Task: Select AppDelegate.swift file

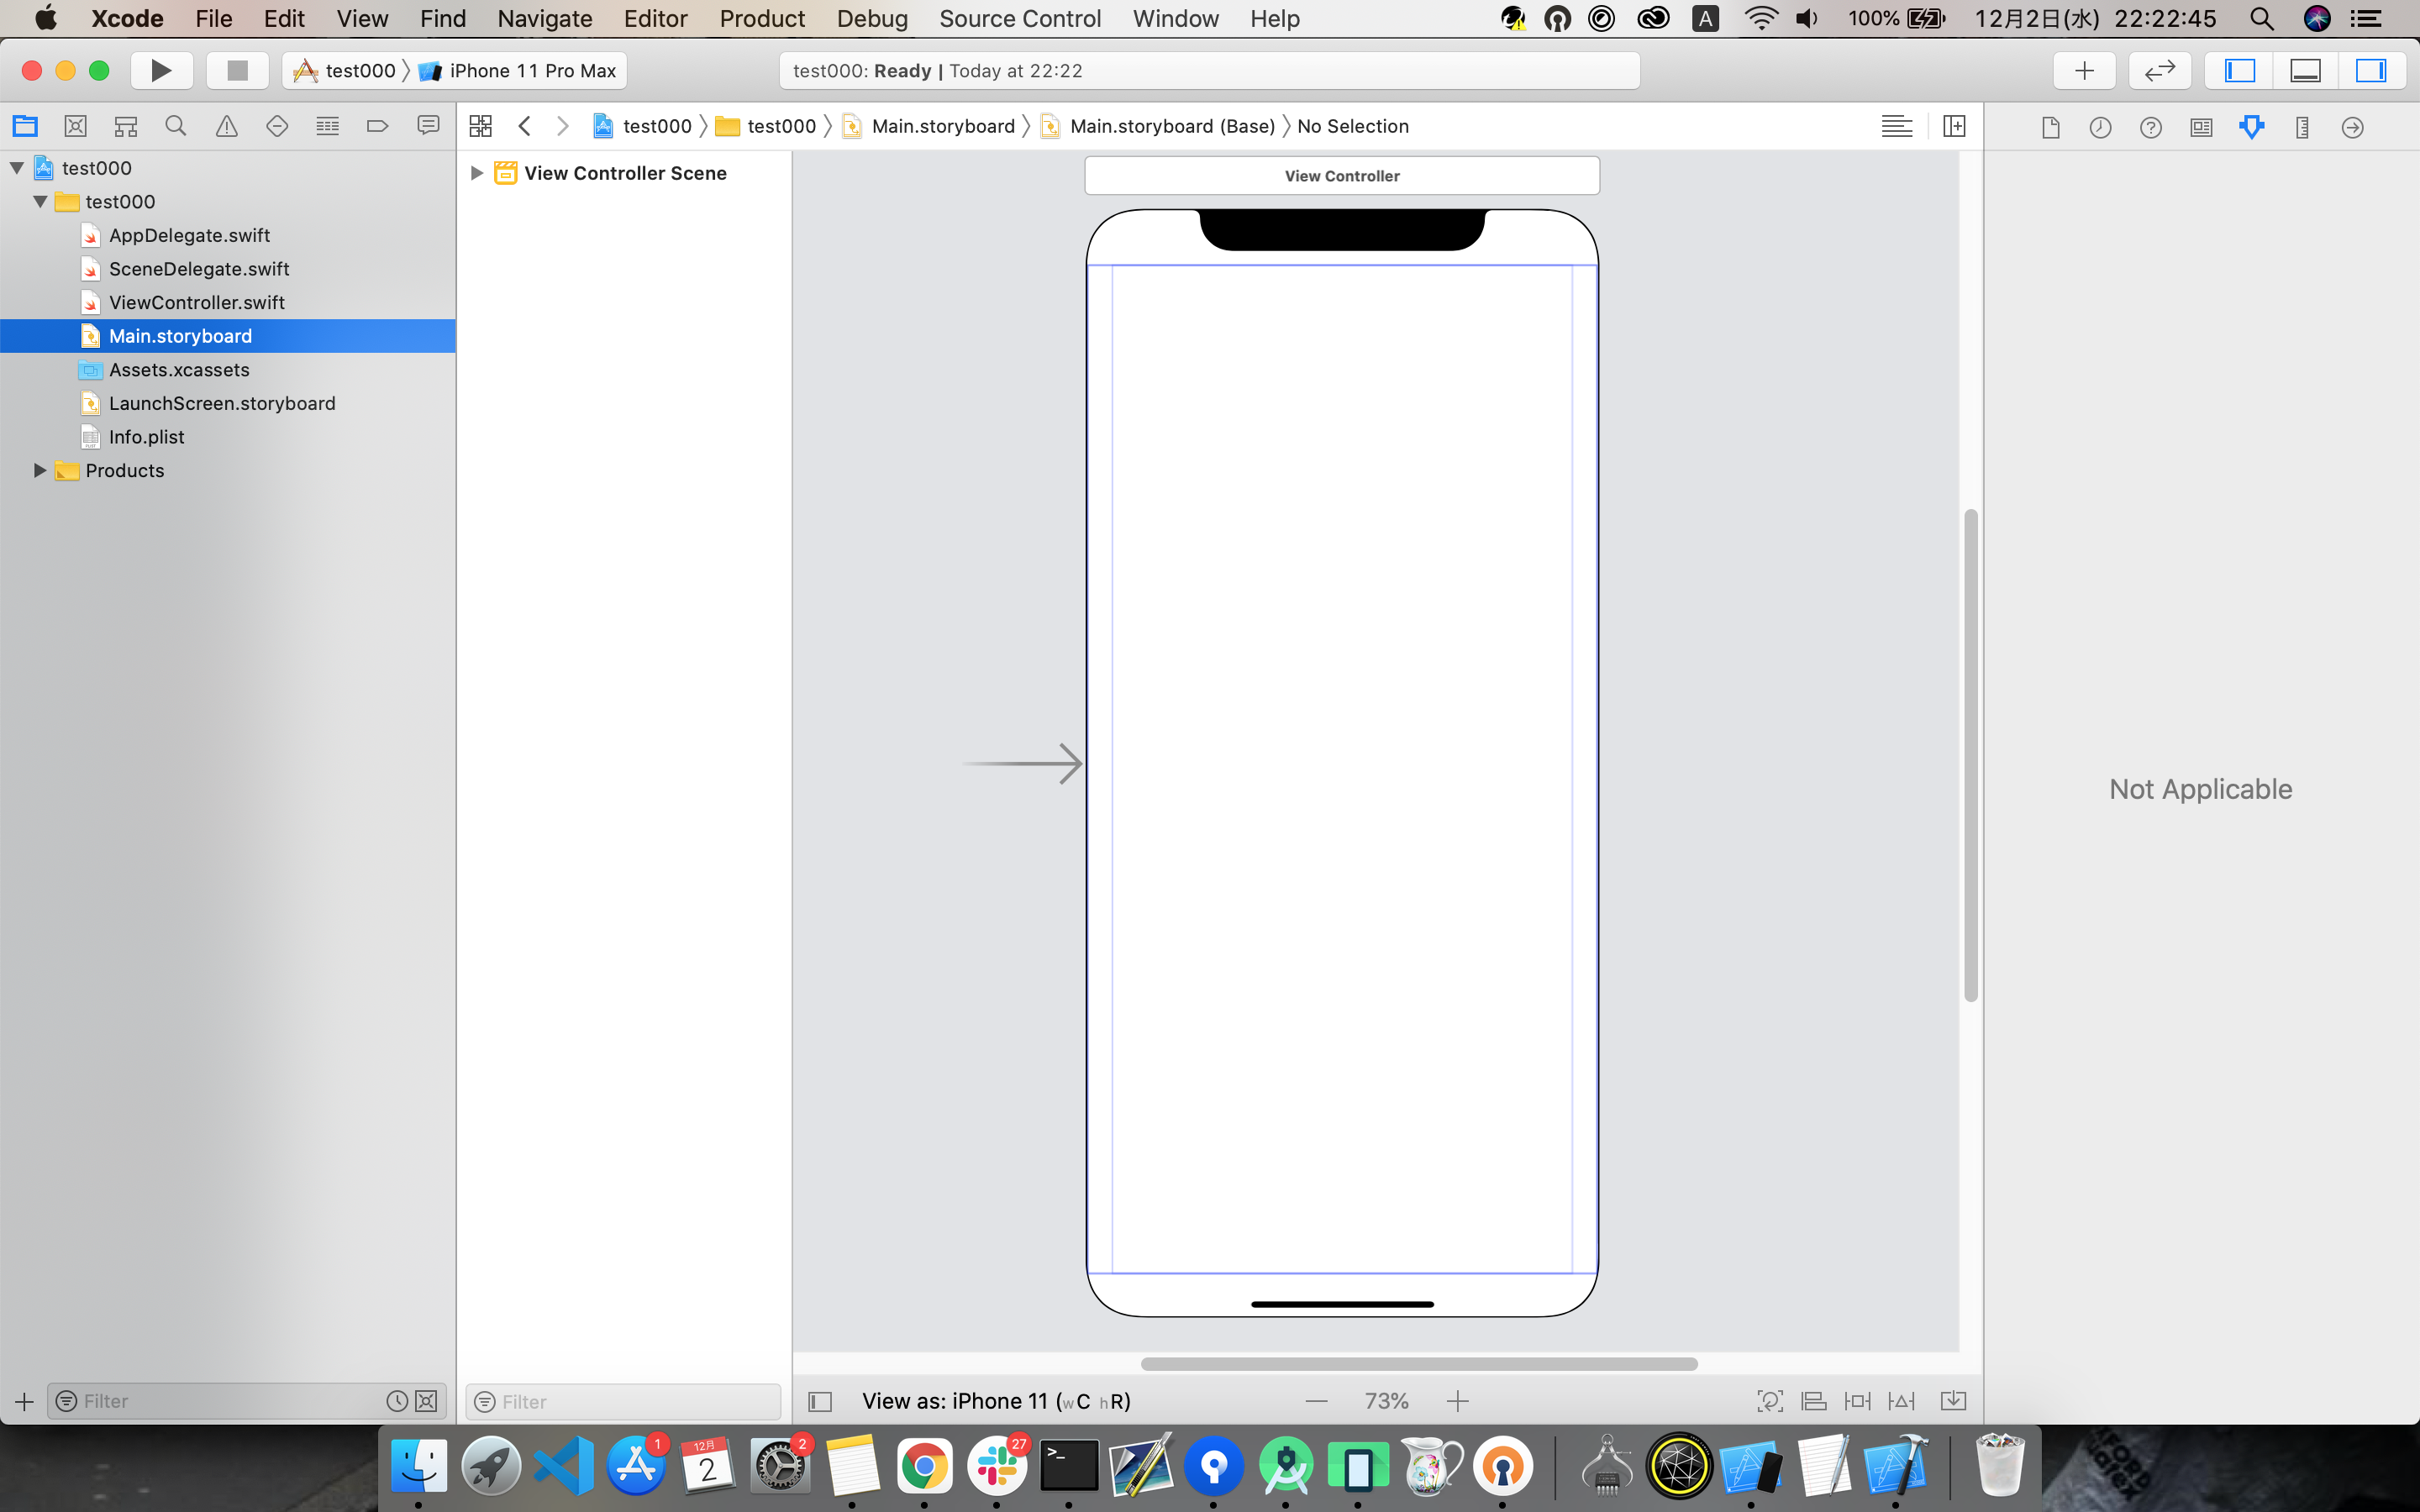Action: click(189, 235)
